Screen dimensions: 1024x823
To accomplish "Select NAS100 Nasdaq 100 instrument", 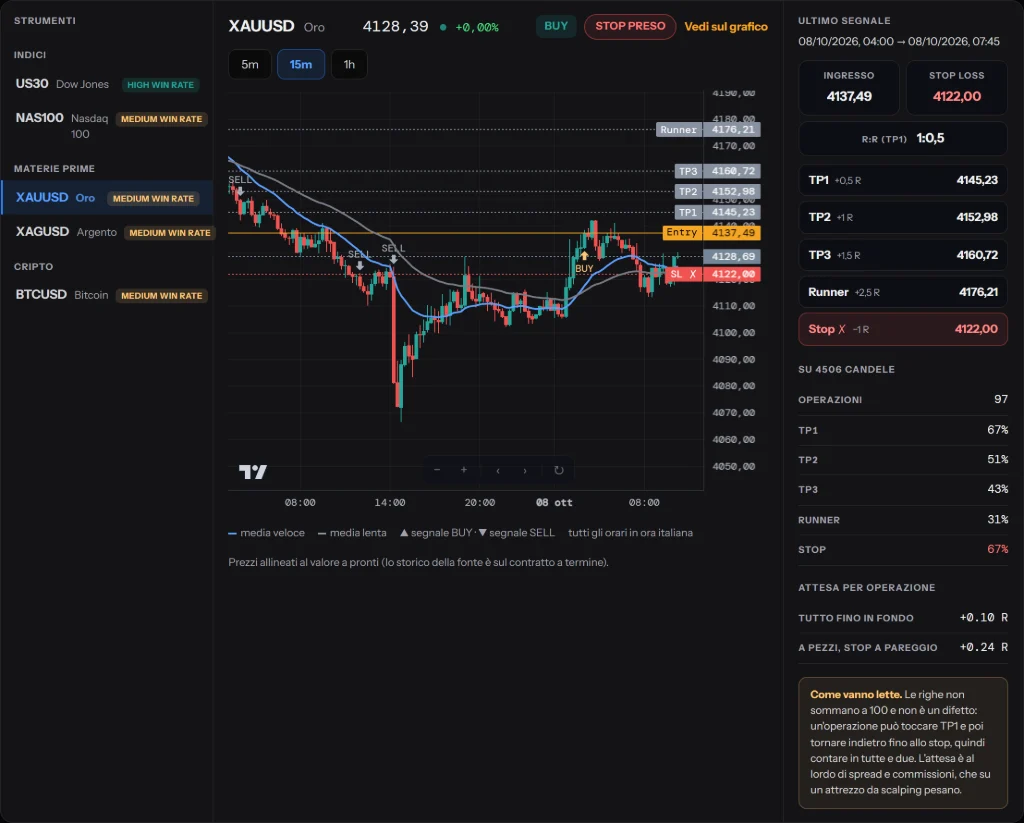I will tap(107, 125).
